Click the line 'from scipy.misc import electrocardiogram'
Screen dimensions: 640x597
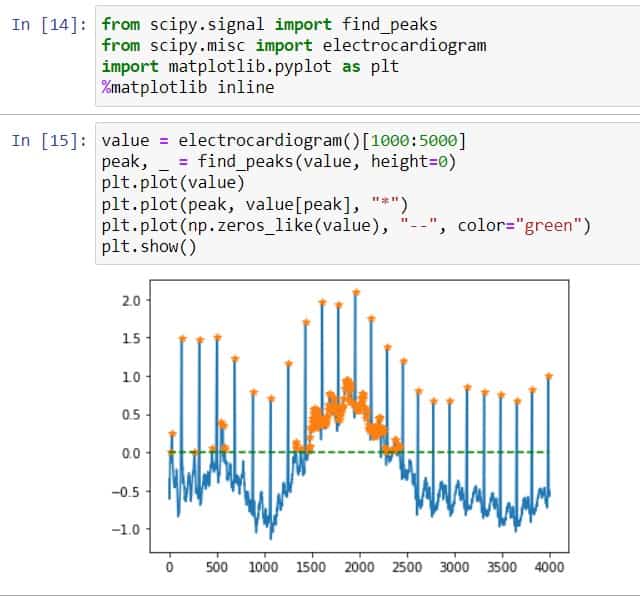[294, 45]
